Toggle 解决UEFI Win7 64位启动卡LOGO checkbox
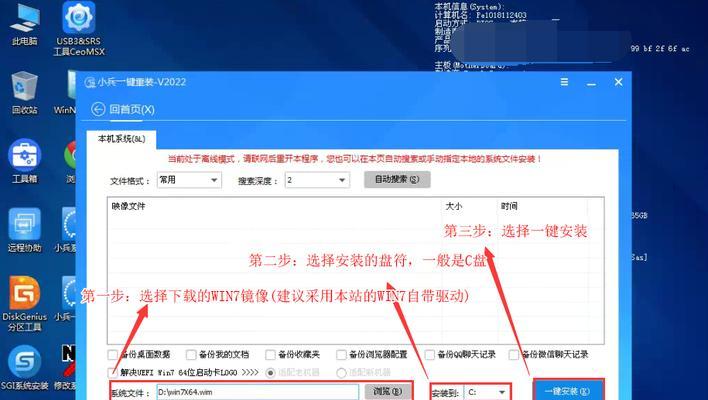The height and width of the screenshot is (400, 708). (113, 372)
